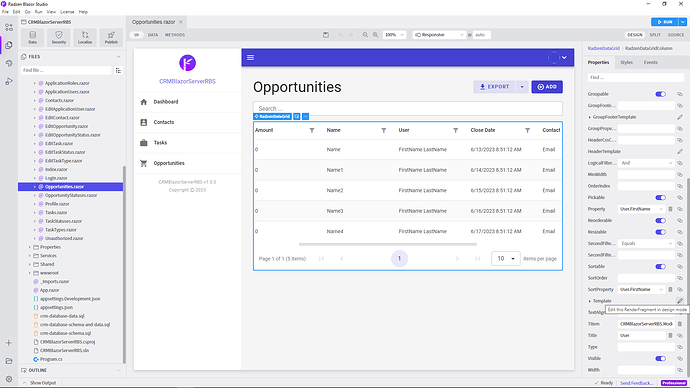
Task: Delete the Property value with trash icon
Action: click(x=670, y=209)
